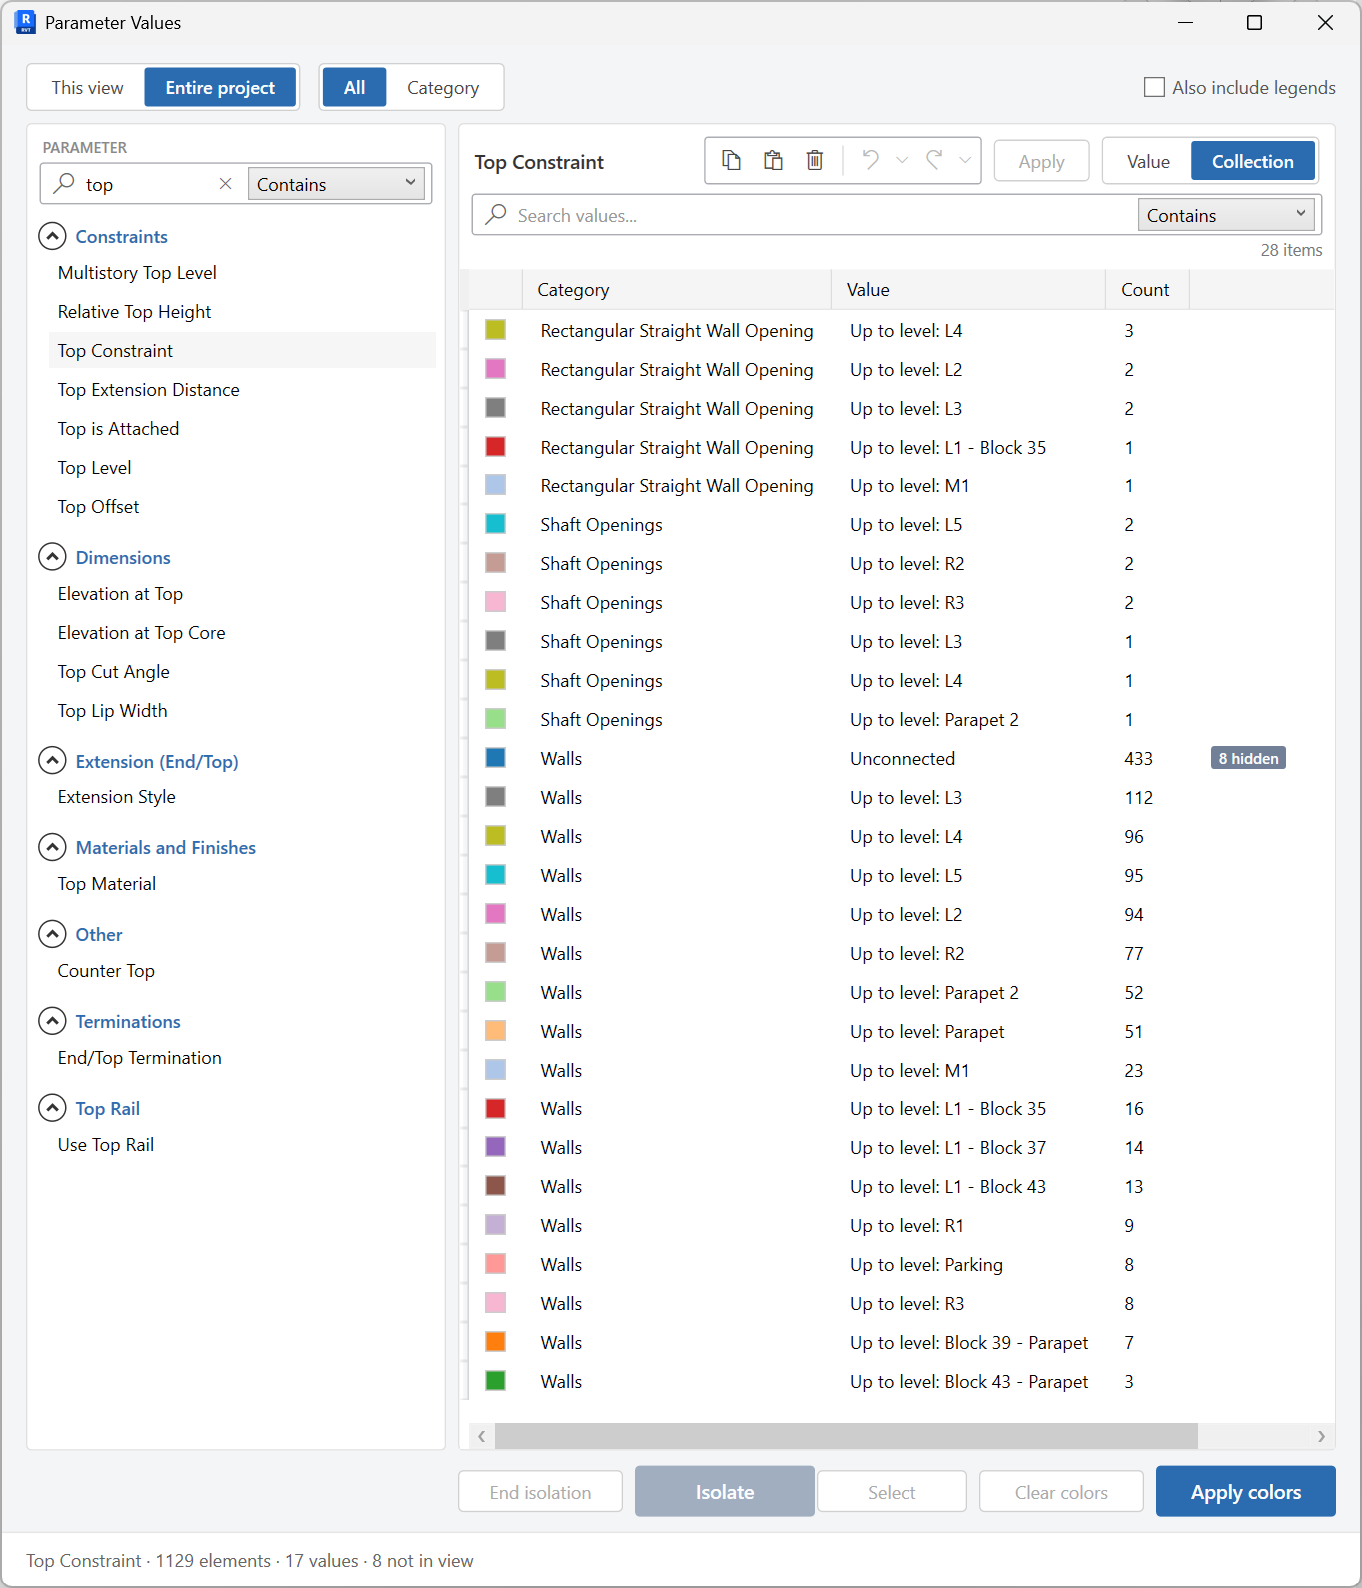Click the Apply button

click(x=1041, y=162)
